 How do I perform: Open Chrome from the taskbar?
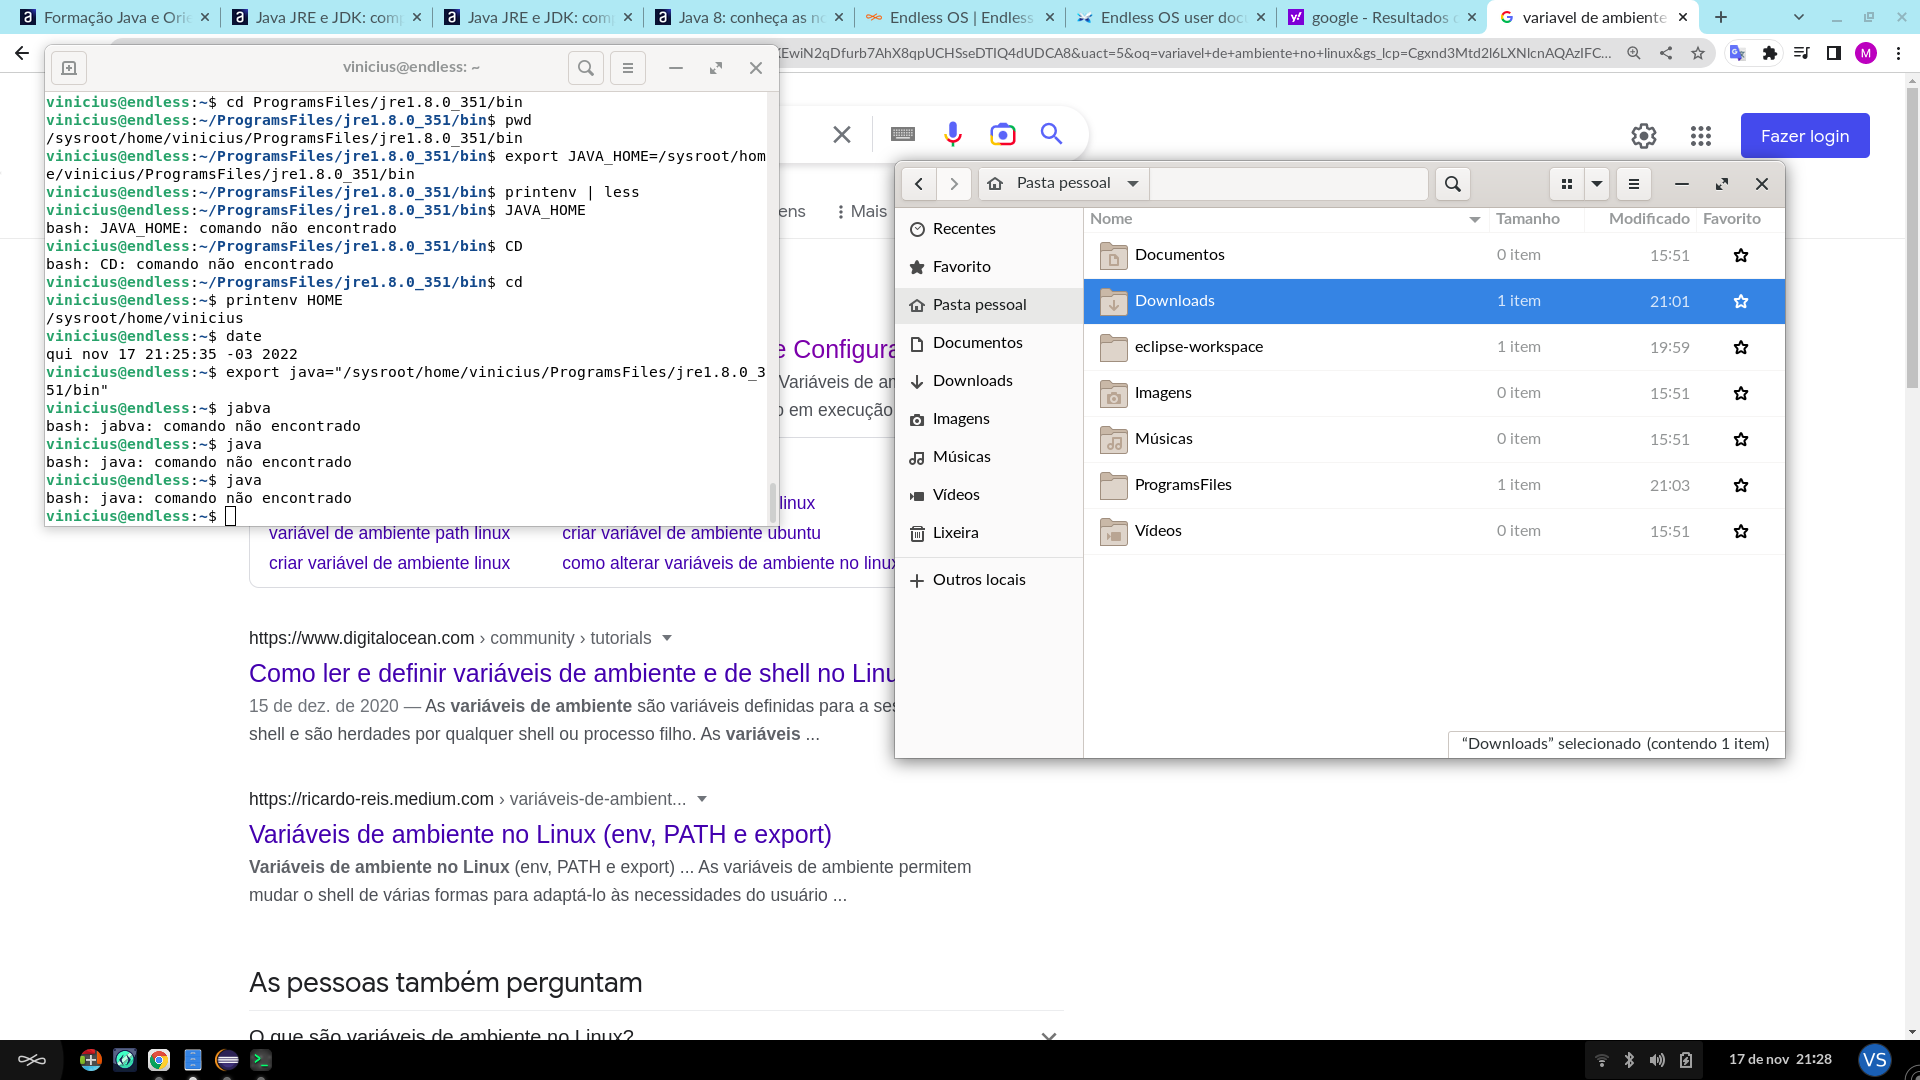coord(159,1060)
